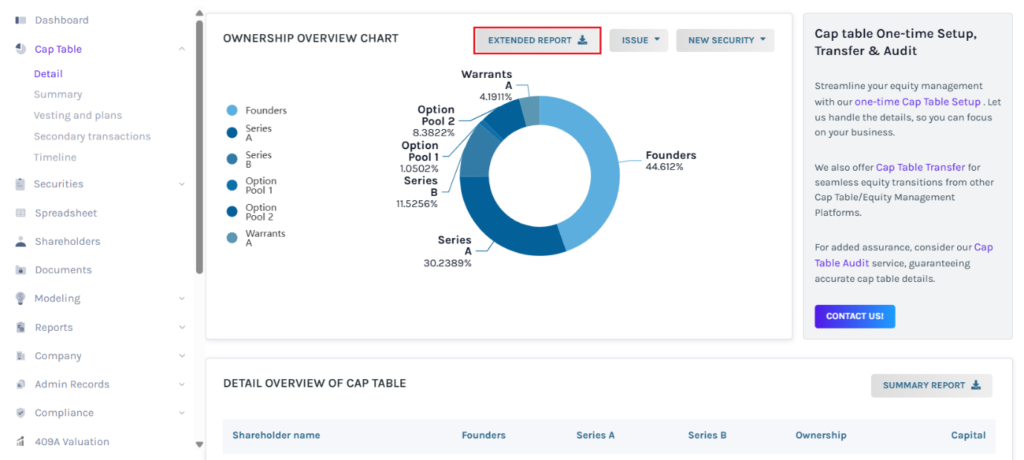The height and width of the screenshot is (460, 1024).
Task: Download the Extended Report
Action: pyautogui.click(x=537, y=40)
